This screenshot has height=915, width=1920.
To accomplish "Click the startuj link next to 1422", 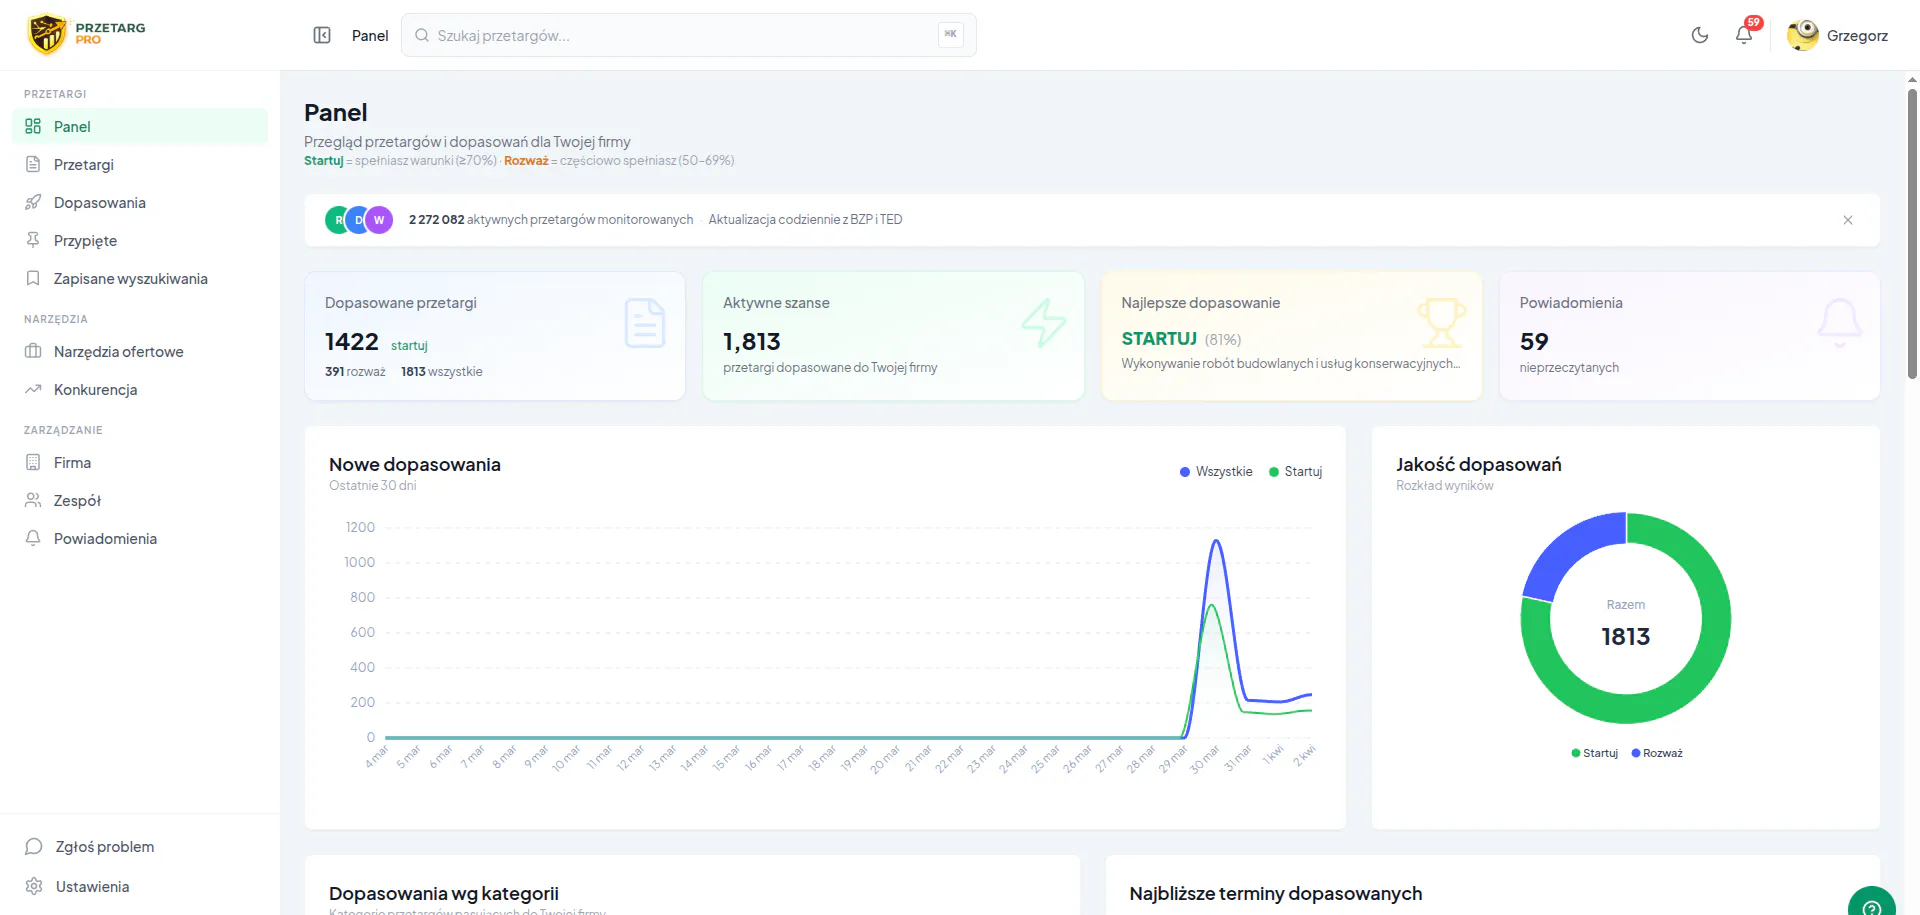I will coord(409,345).
